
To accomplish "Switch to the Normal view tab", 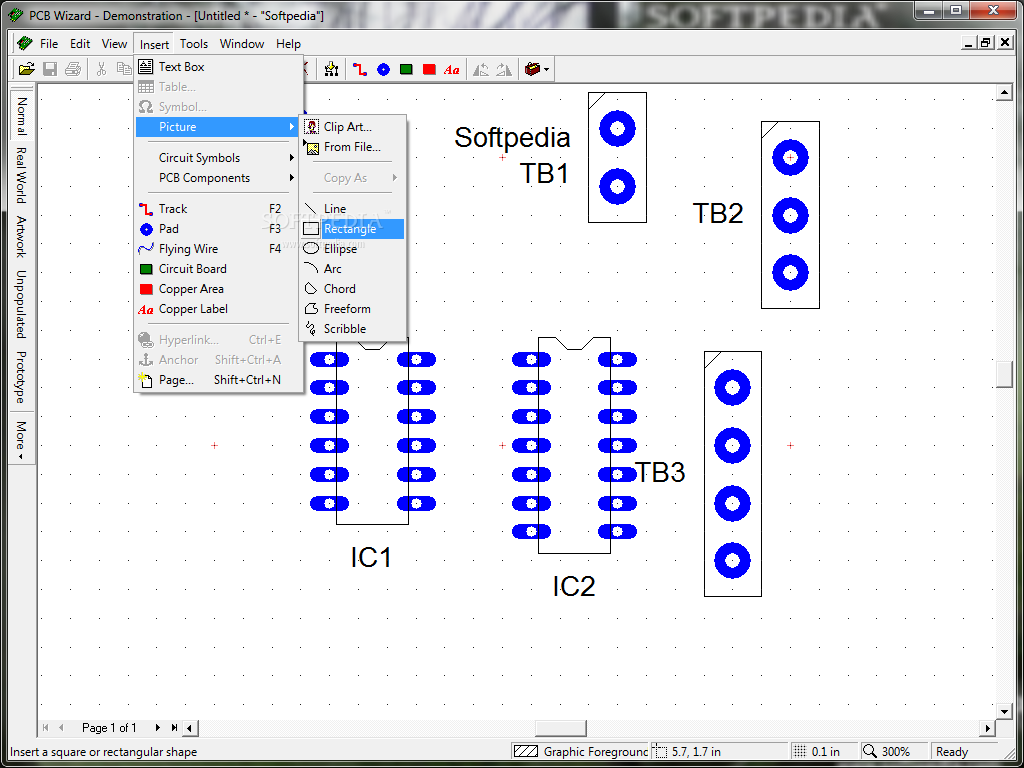I will (21, 115).
